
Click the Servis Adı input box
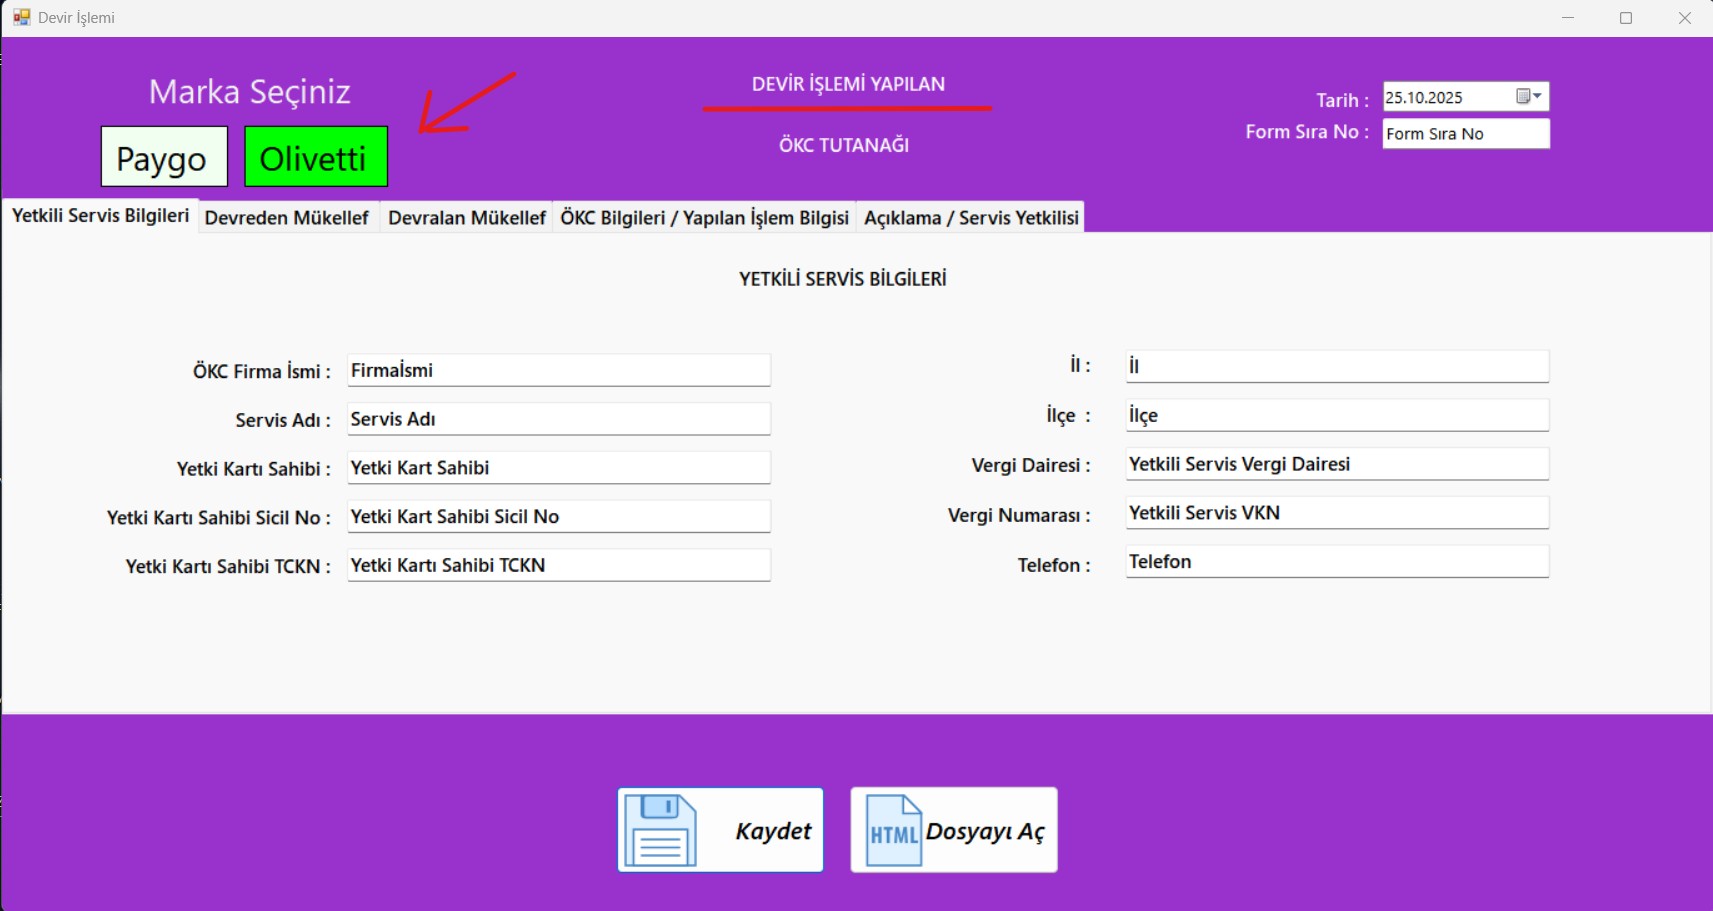558,419
